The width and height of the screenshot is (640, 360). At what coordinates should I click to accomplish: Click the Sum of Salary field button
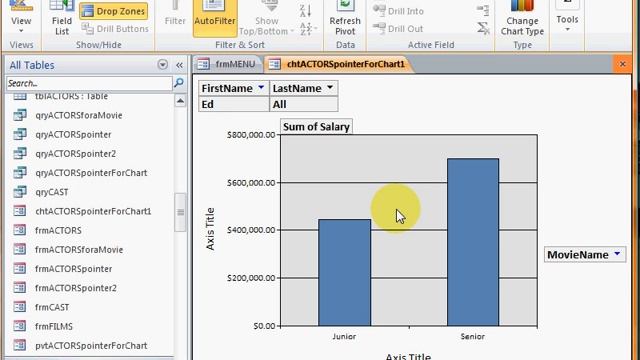point(316,127)
